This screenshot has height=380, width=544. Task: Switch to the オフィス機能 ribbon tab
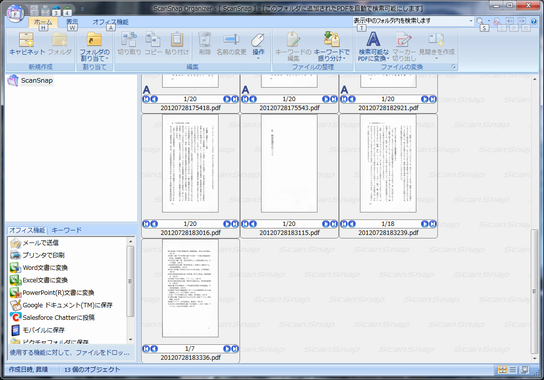pos(110,22)
